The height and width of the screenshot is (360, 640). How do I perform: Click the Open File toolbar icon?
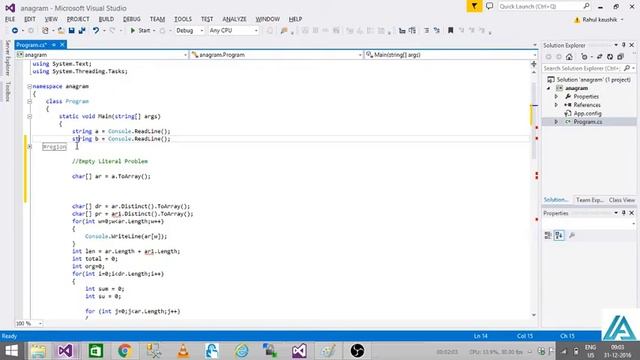click(x=61, y=31)
